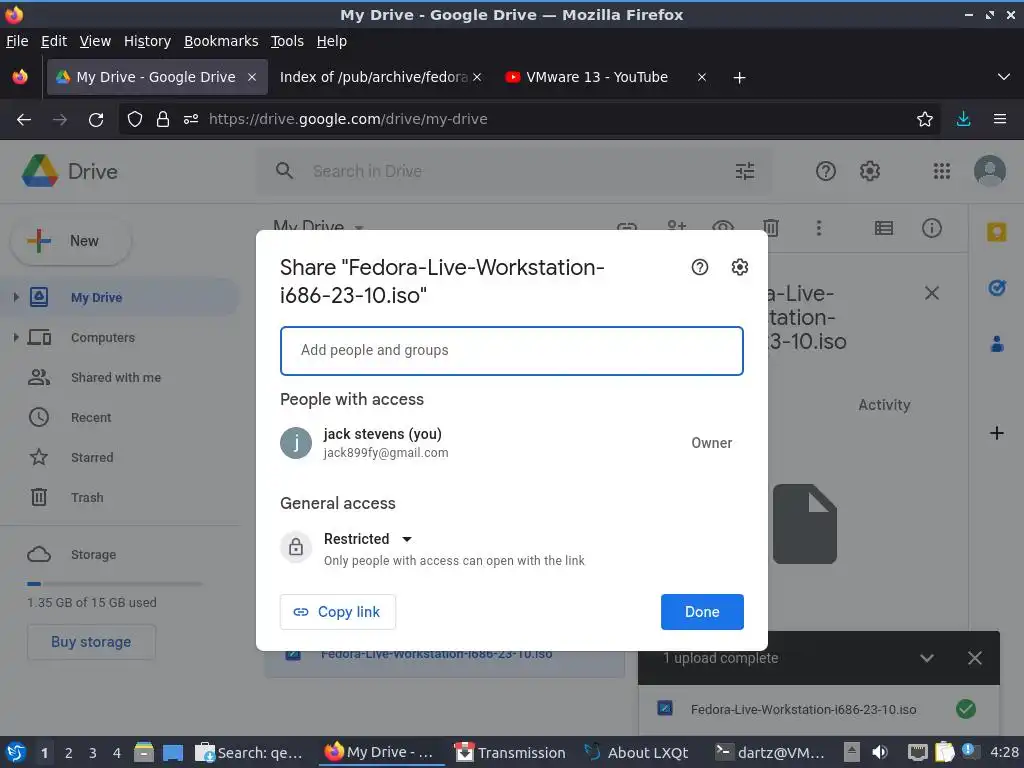Open share settings gear in dialog
Image resolution: width=1024 pixels, height=768 pixels.
pyautogui.click(x=739, y=267)
